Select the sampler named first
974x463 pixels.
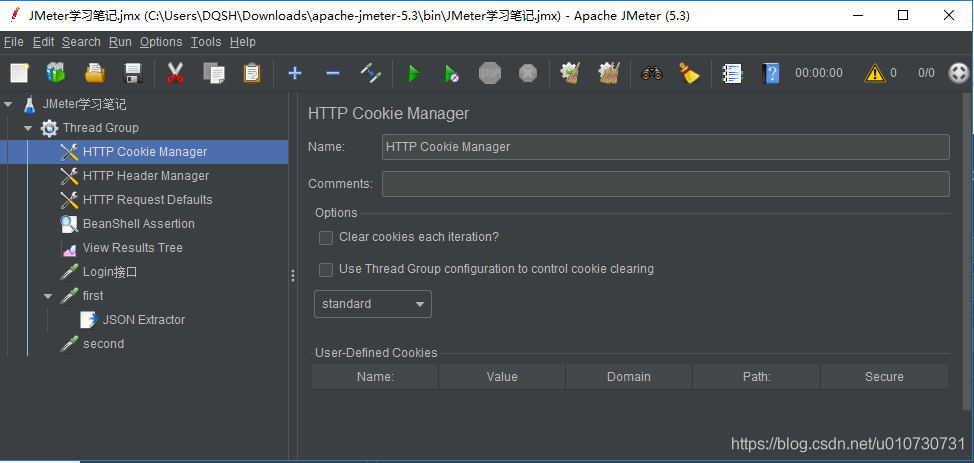[x=93, y=296]
